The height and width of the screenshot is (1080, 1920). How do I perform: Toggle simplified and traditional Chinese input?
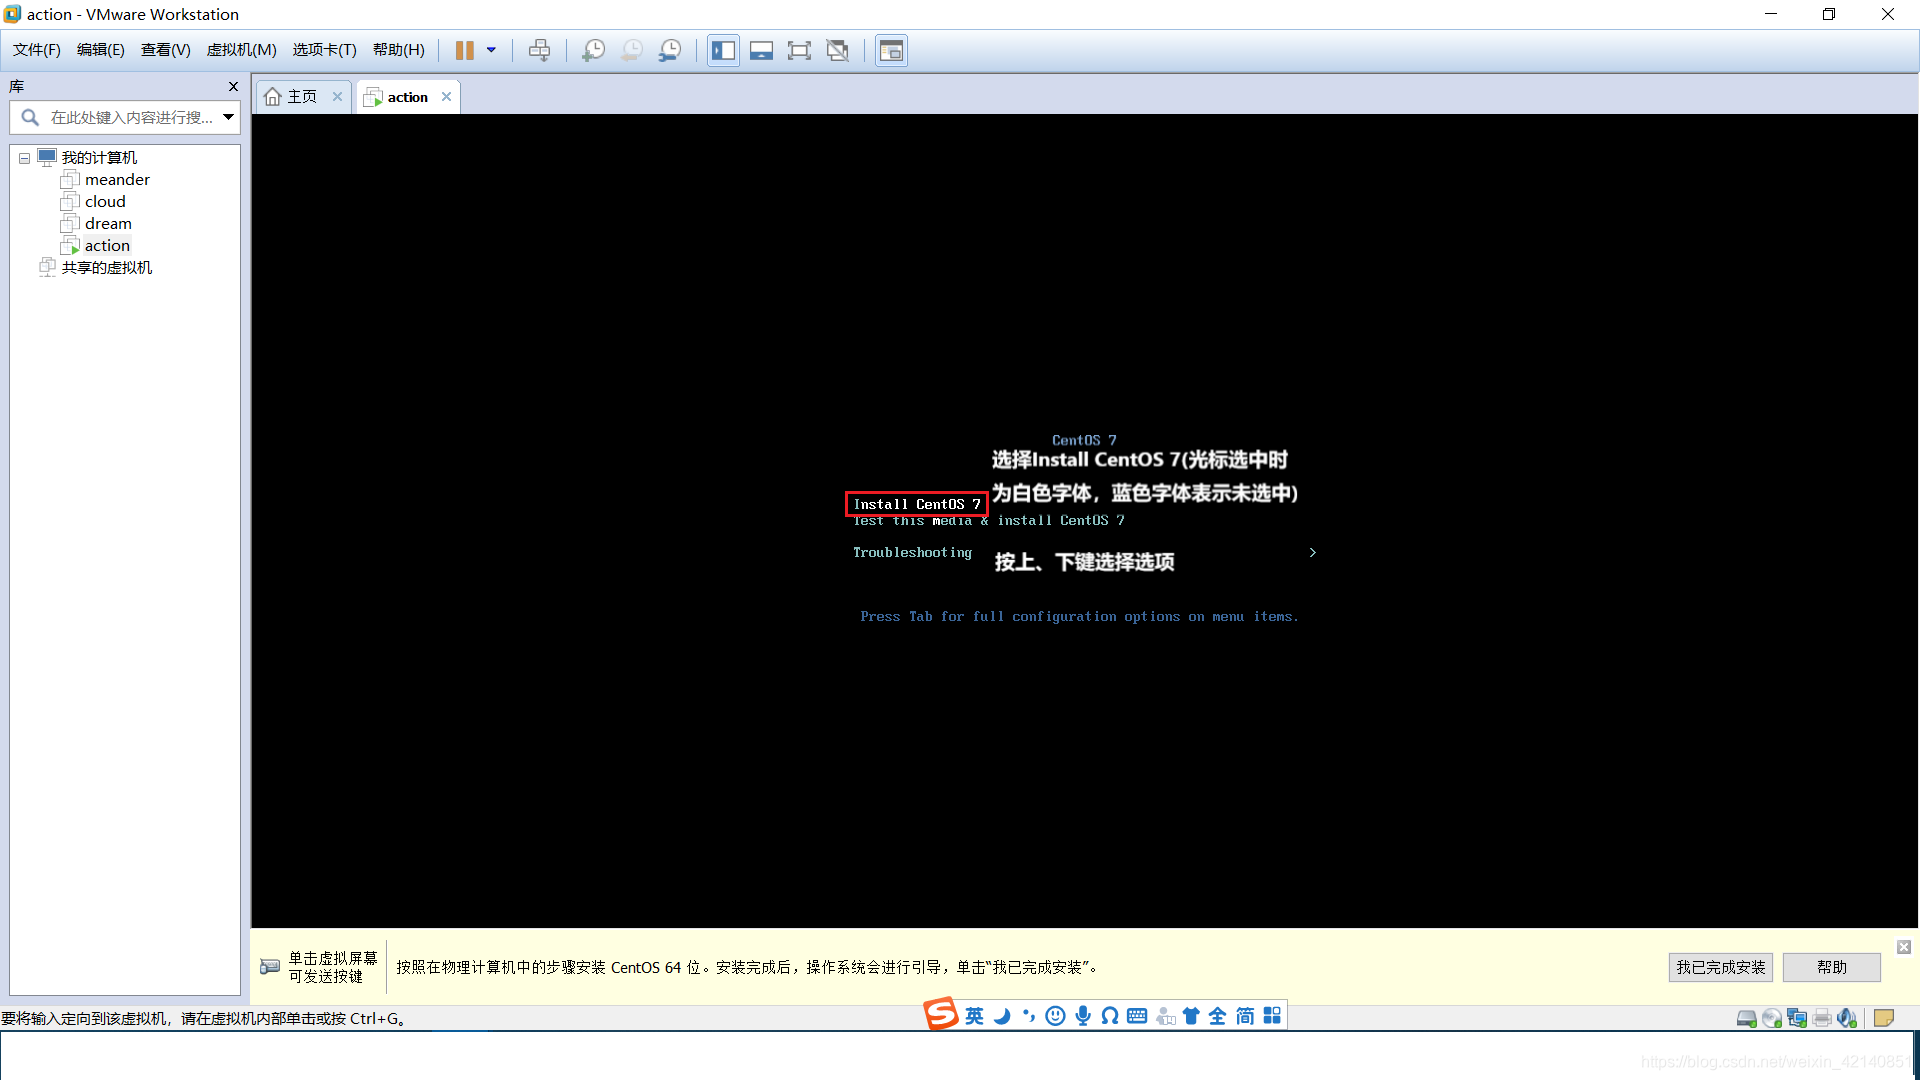tap(1244, 1015)
